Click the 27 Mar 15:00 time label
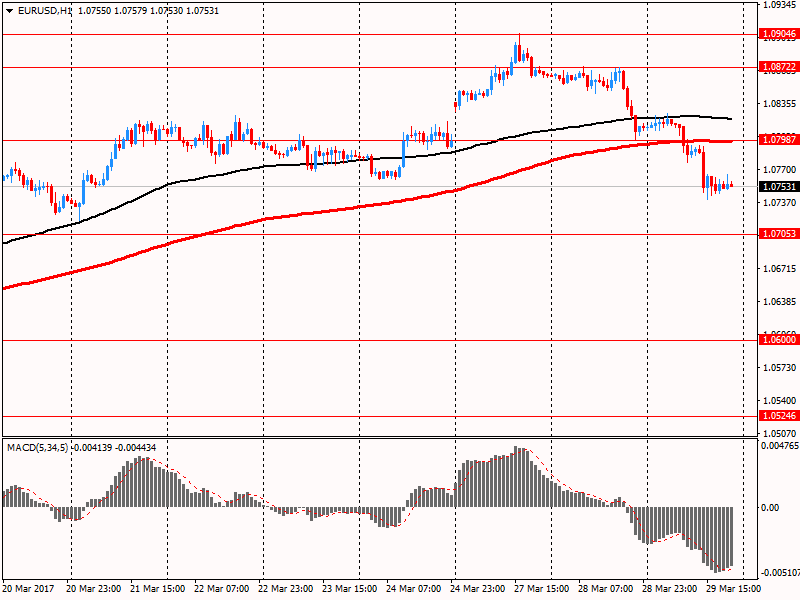 point(542,588)
